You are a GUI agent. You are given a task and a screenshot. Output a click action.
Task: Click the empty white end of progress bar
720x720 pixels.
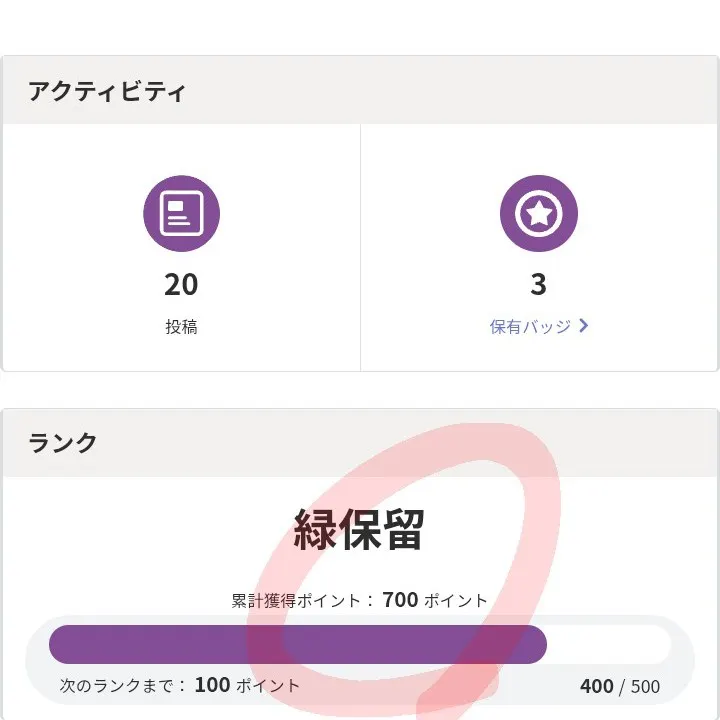click(608, 644)
